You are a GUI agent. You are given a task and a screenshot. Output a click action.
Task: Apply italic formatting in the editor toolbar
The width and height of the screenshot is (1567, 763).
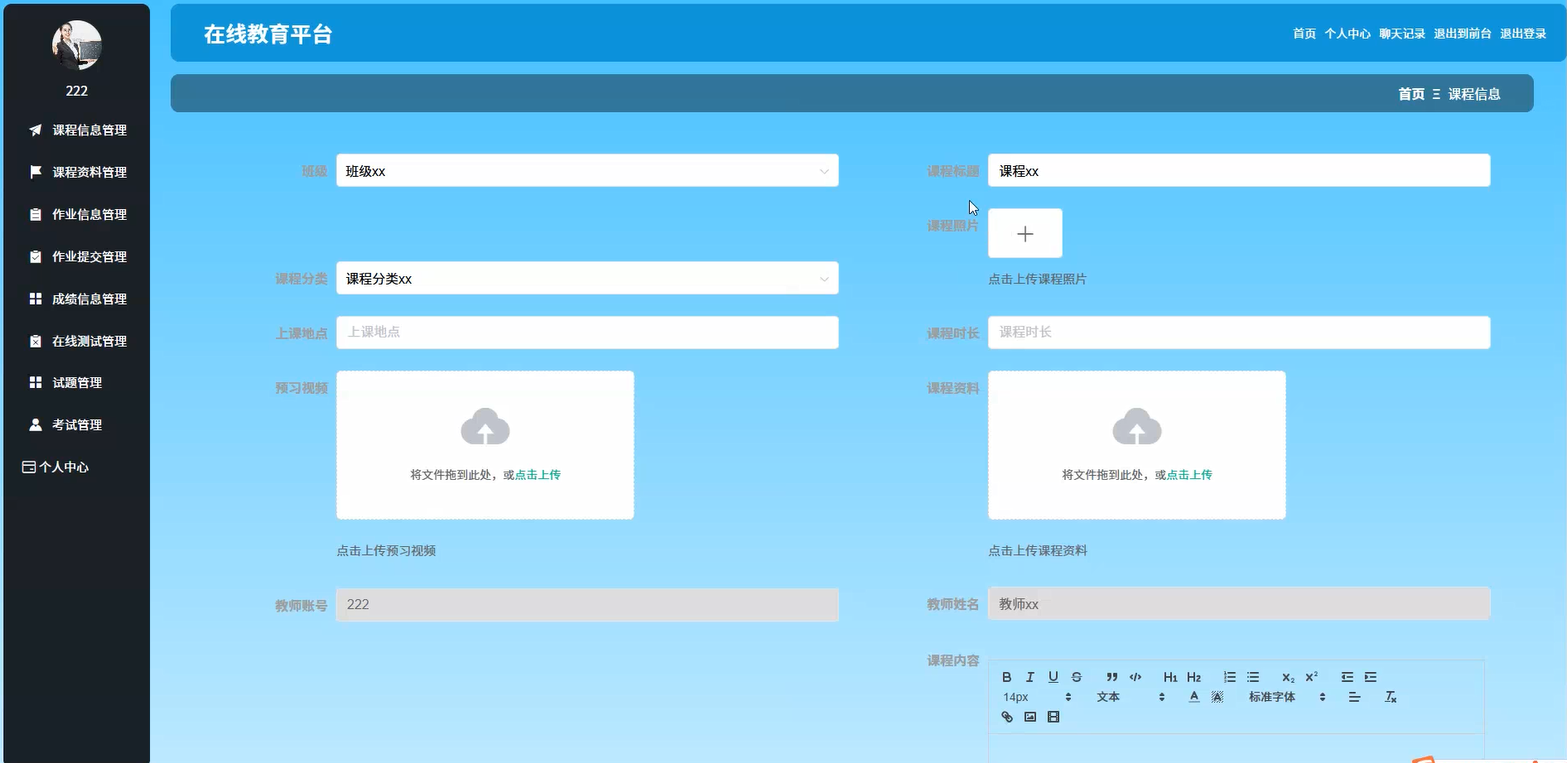click(1030, 677)
